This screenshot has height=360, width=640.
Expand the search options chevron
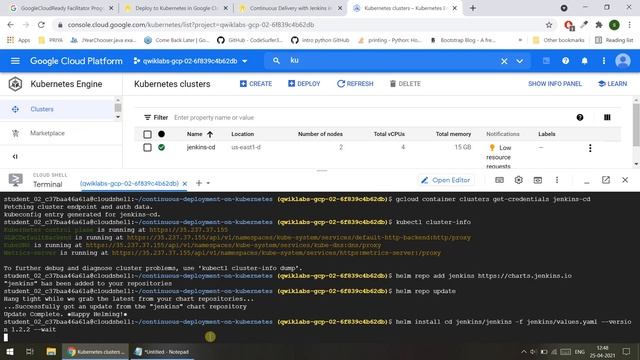(x=519, y=61)
